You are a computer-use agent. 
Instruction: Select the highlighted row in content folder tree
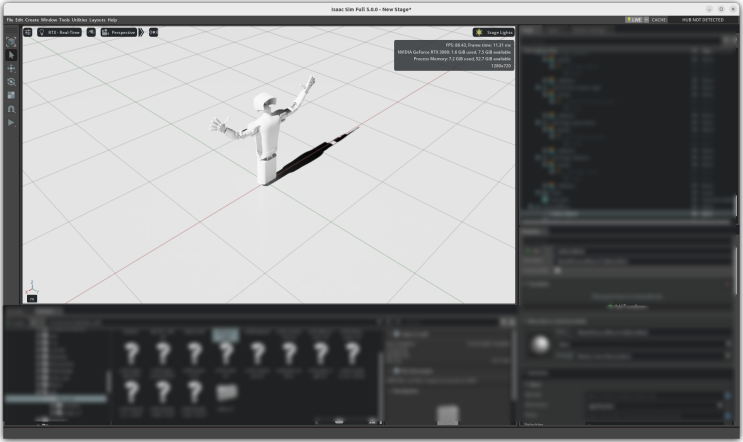[56, 399]
